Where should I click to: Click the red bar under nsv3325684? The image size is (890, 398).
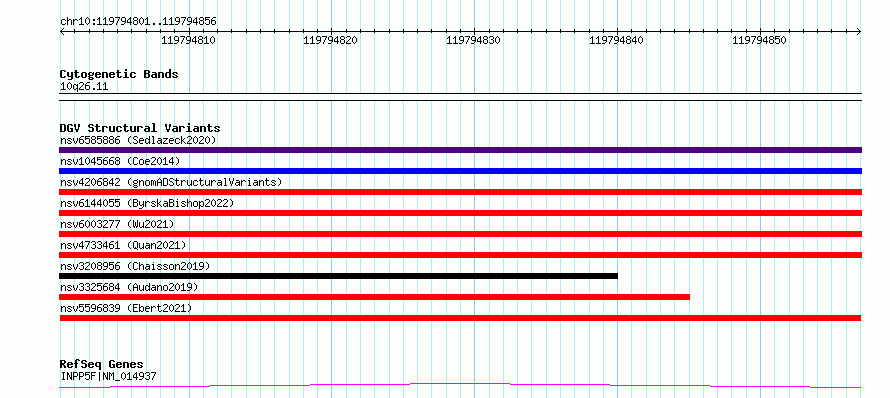tap(375, 297)
